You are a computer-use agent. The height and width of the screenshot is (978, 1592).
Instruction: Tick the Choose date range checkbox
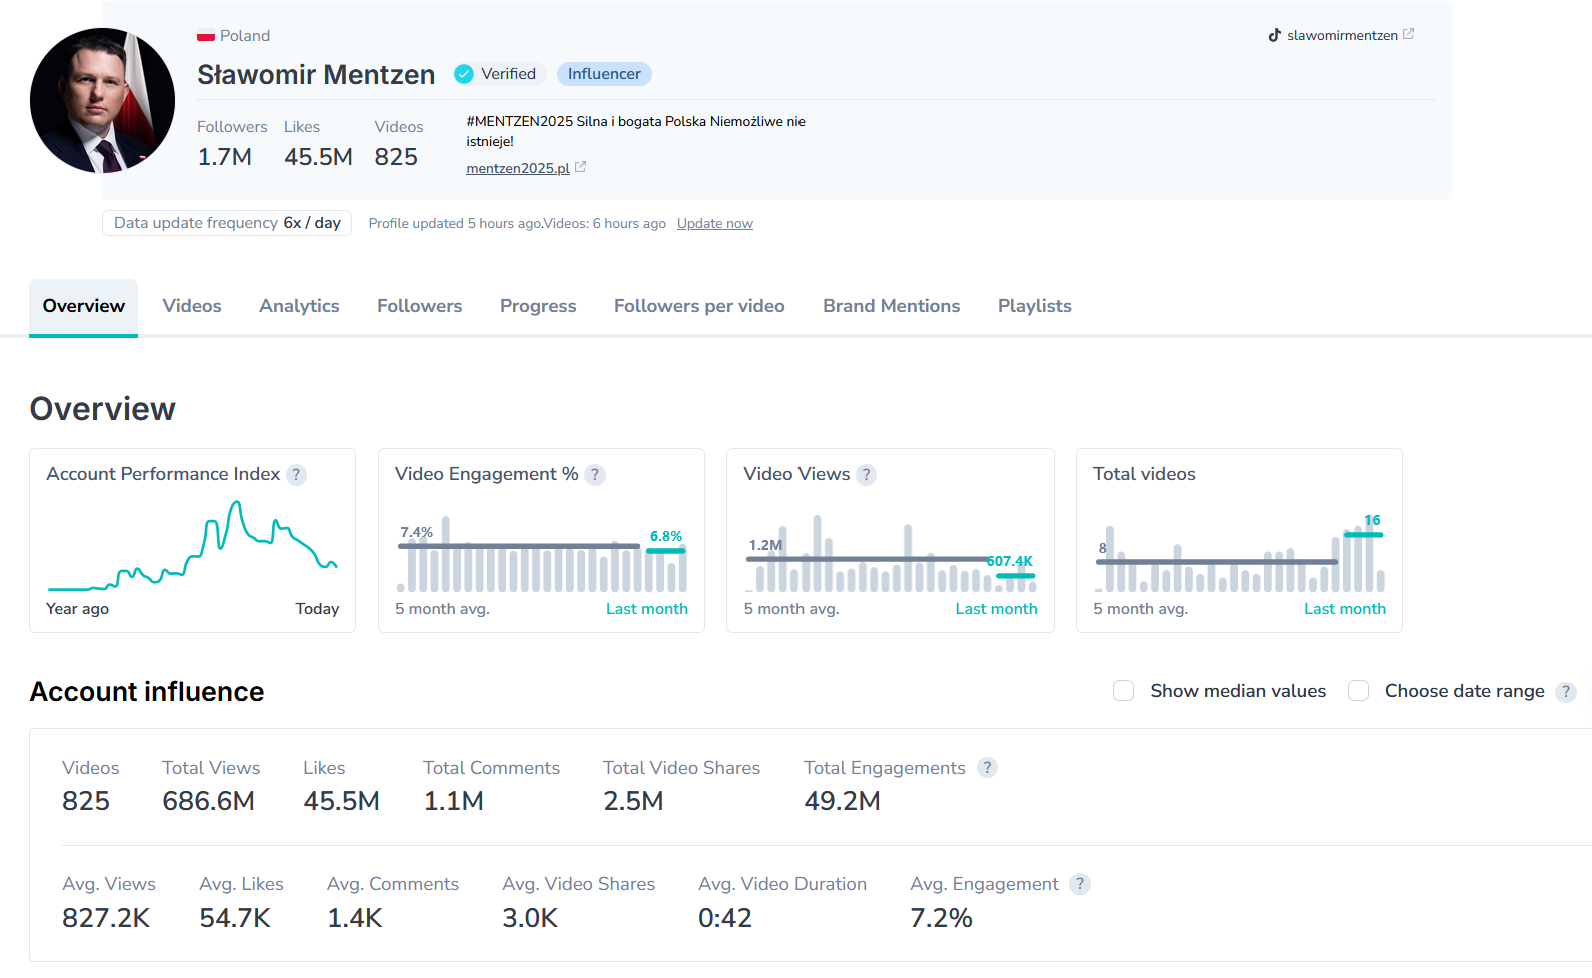click(1358, 691)
